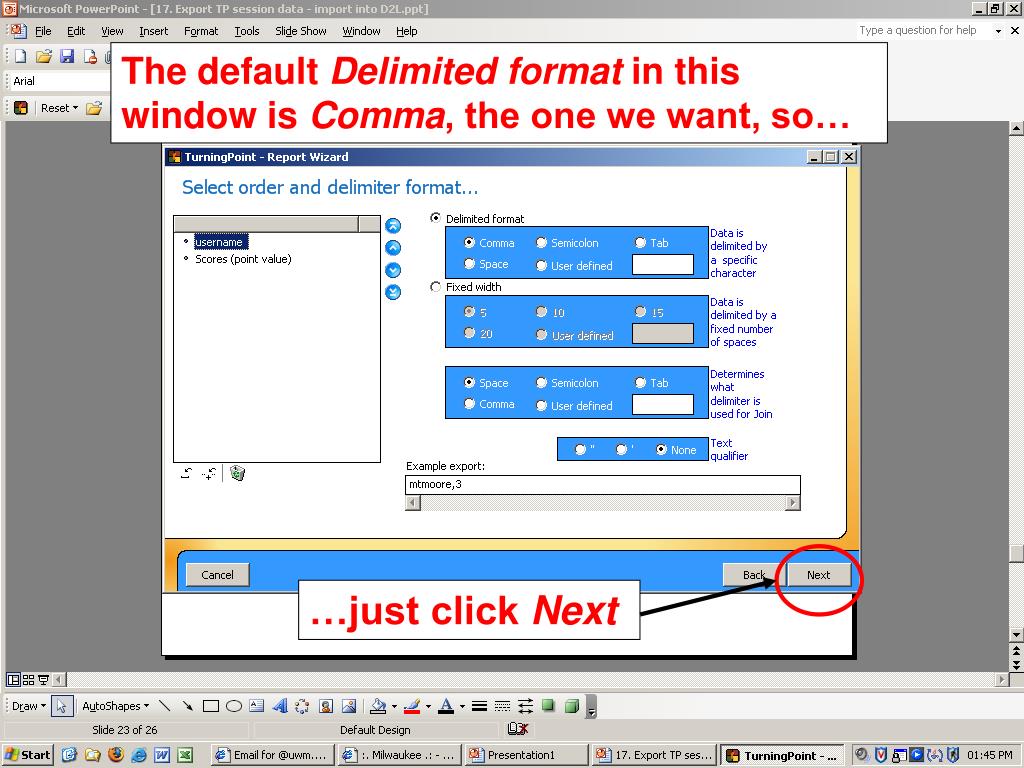Click the move-to-bottom double arrow icon
1024x768 pixels.
pos(393,293)
